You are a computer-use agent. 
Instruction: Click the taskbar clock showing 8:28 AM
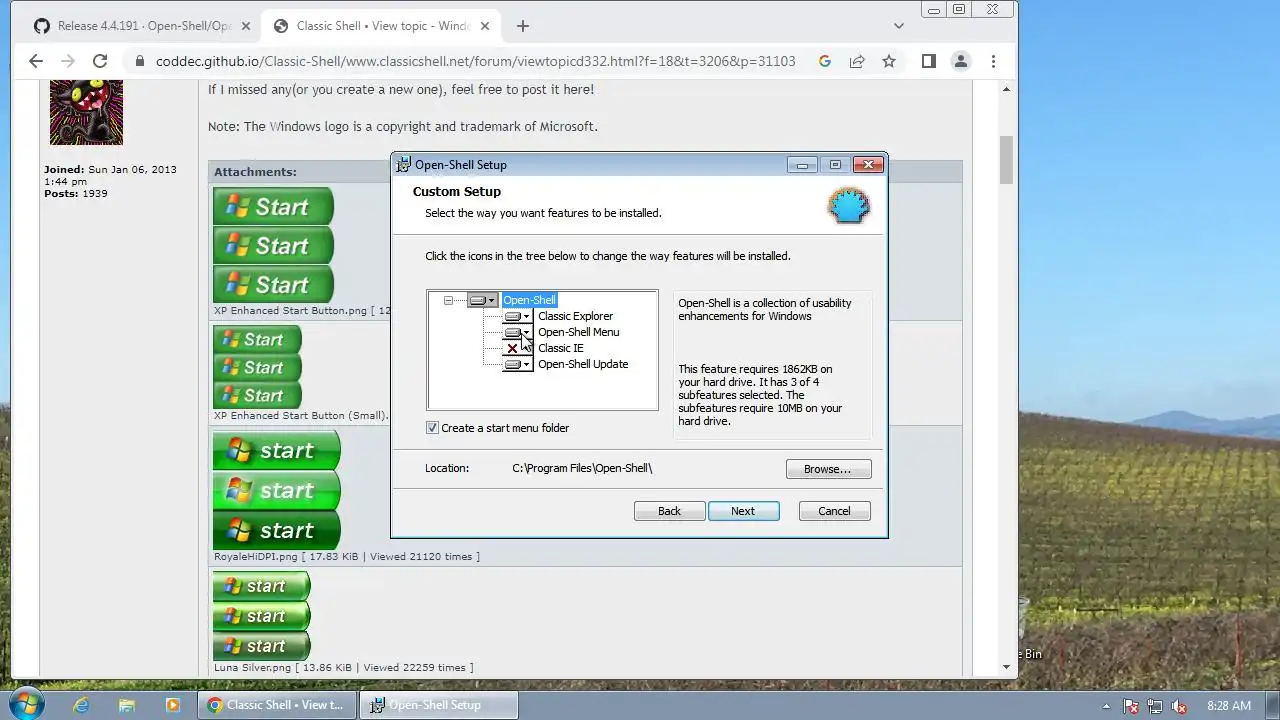[x=1229, y=706]
